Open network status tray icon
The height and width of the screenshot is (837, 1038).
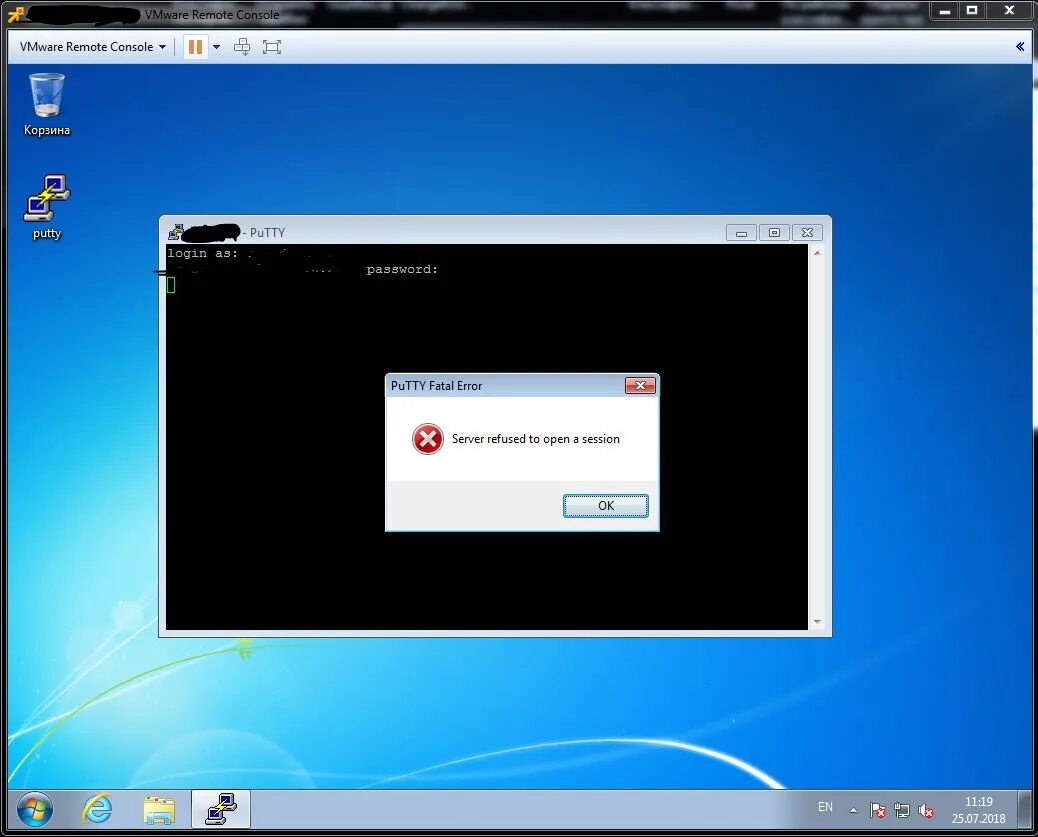(x=902, y=810)
